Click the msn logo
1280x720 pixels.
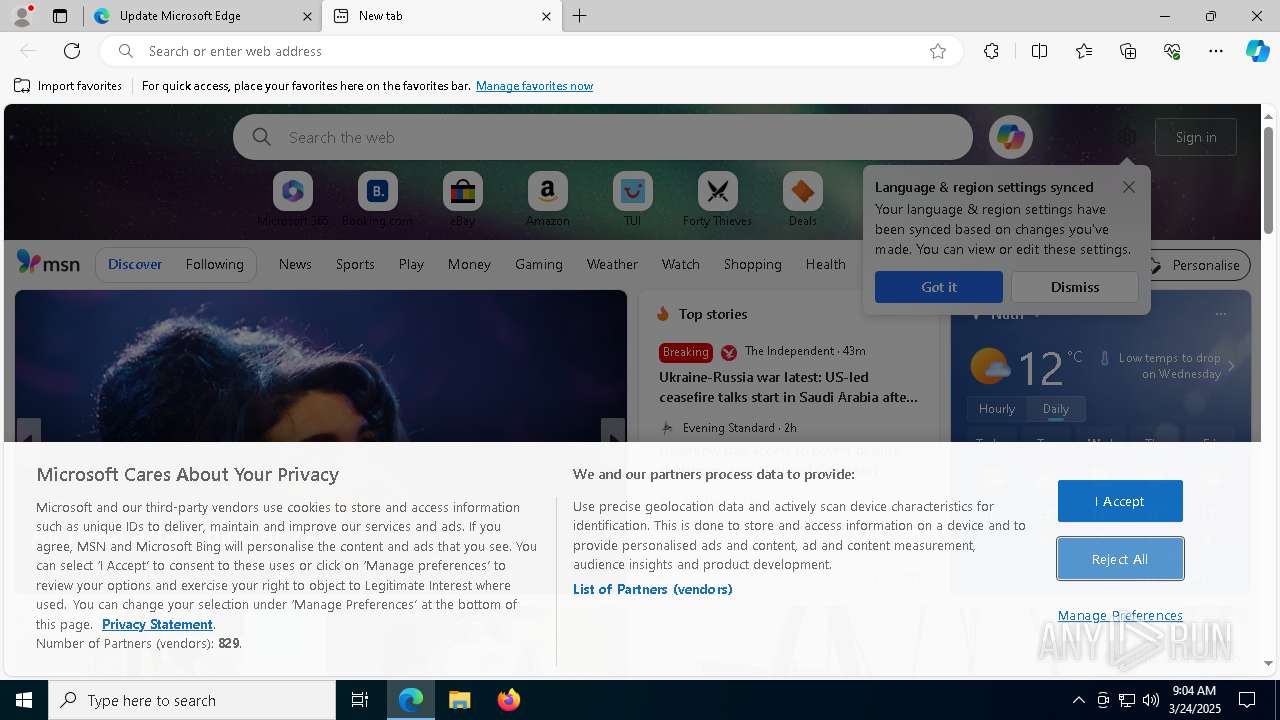point(48,263)
